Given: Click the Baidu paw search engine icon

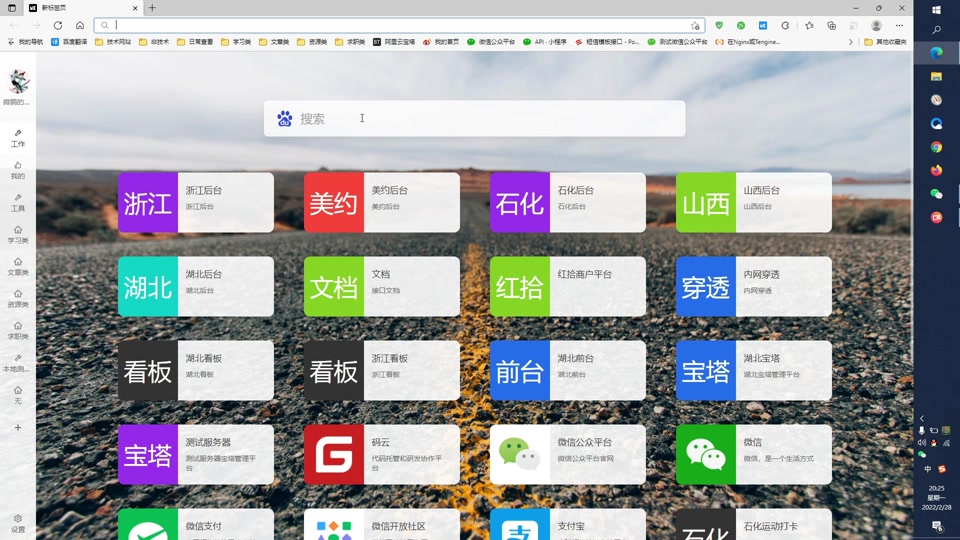Looking at the screenshot, I should pyautogui.click(x=284, y=118).
